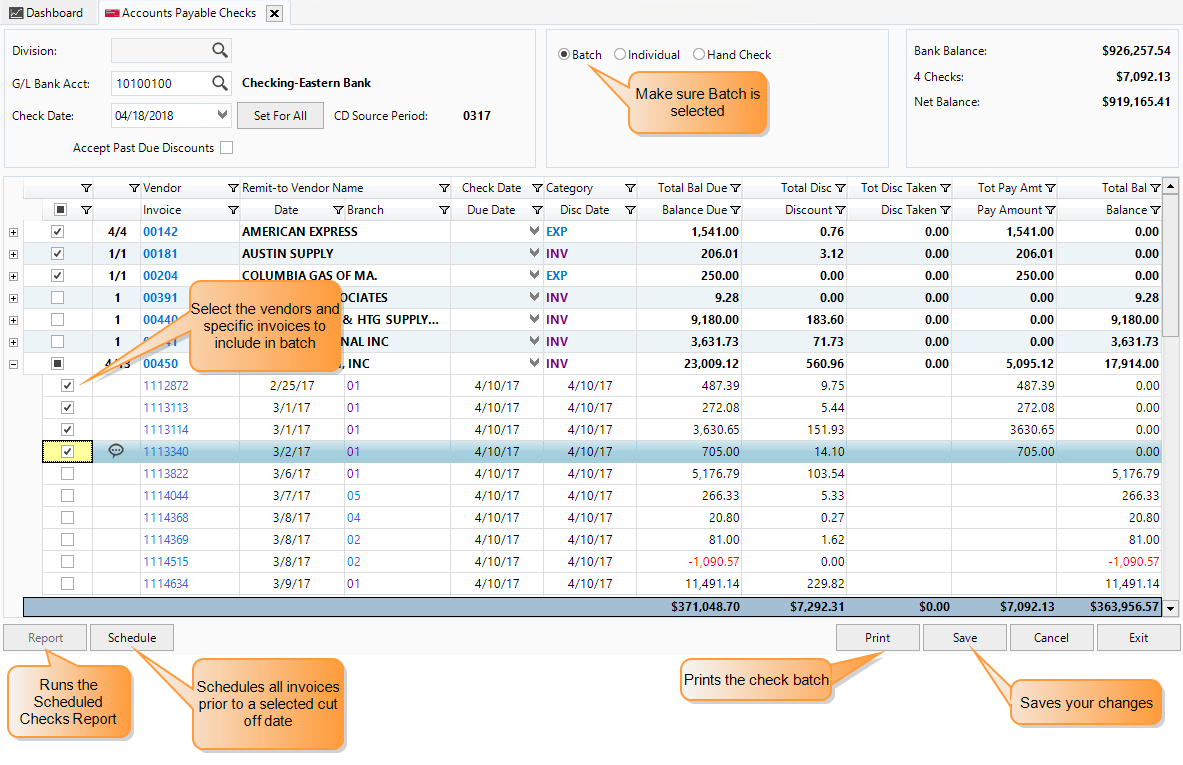Enable Accept Past Due Discounts checkbox
This screenshot has width=1183, height=765.
[226, 148]
